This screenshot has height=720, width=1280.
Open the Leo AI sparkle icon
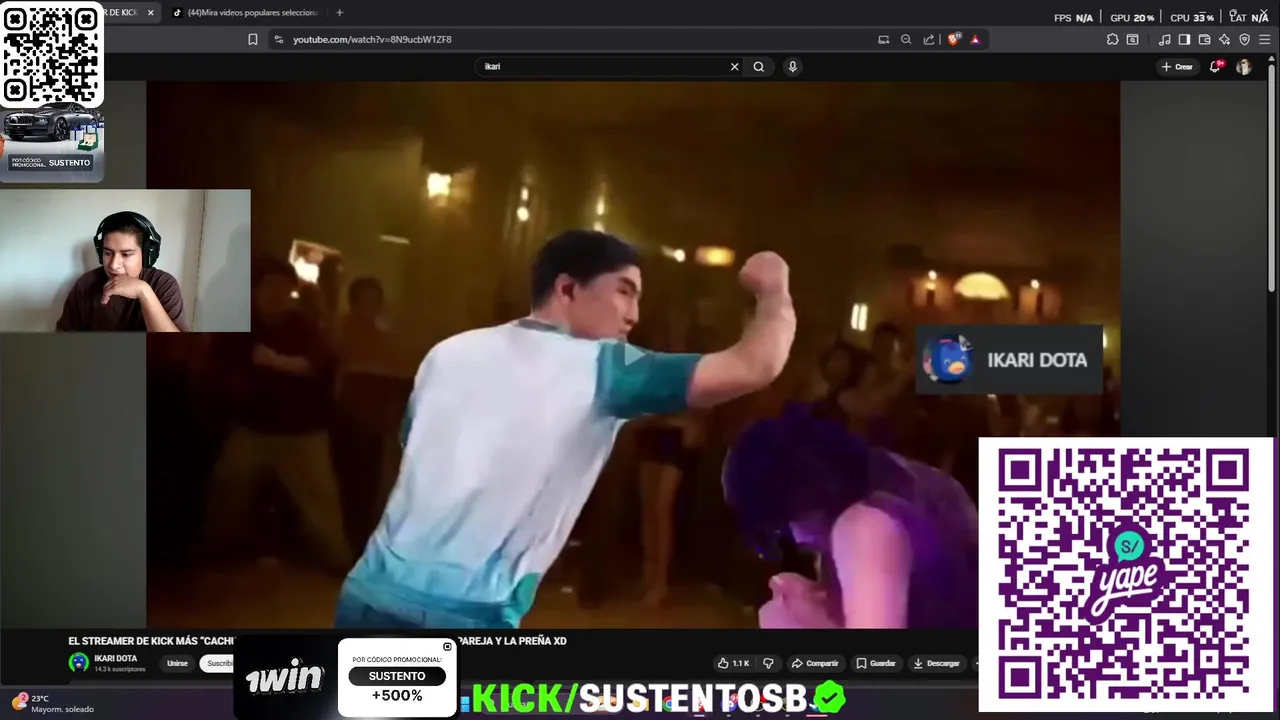1224,39
